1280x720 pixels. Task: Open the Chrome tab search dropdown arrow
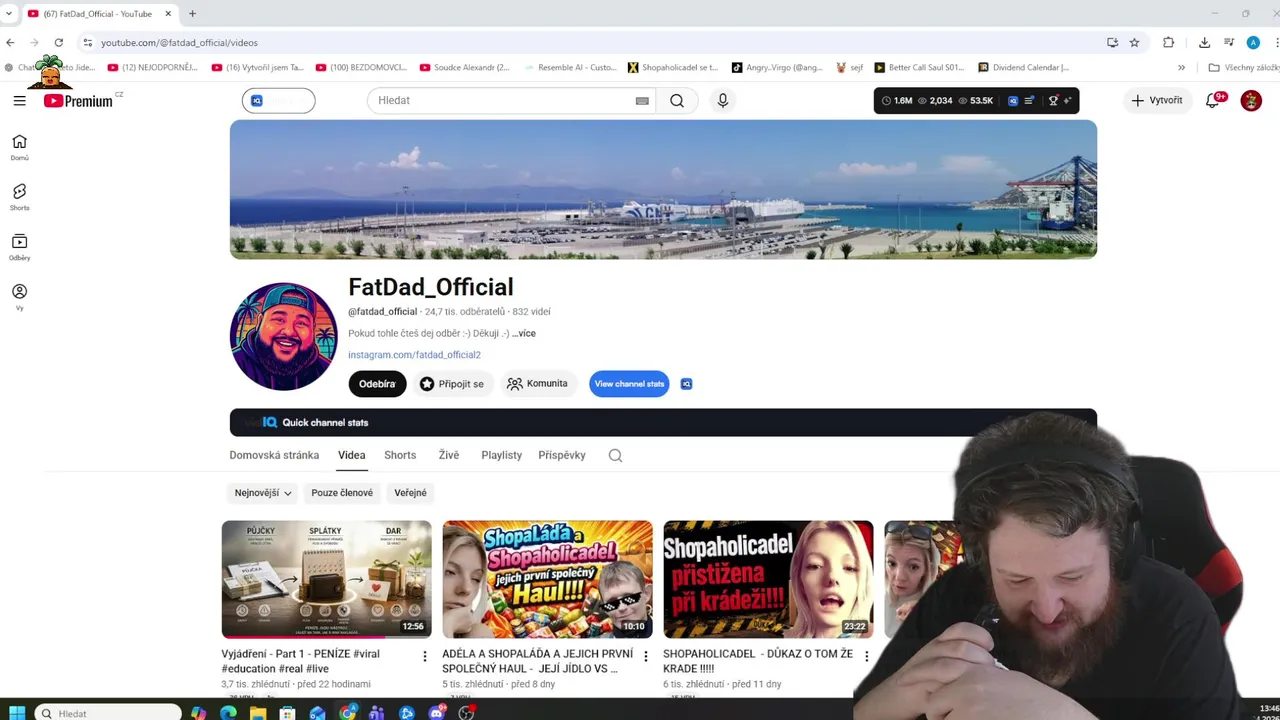9,13
